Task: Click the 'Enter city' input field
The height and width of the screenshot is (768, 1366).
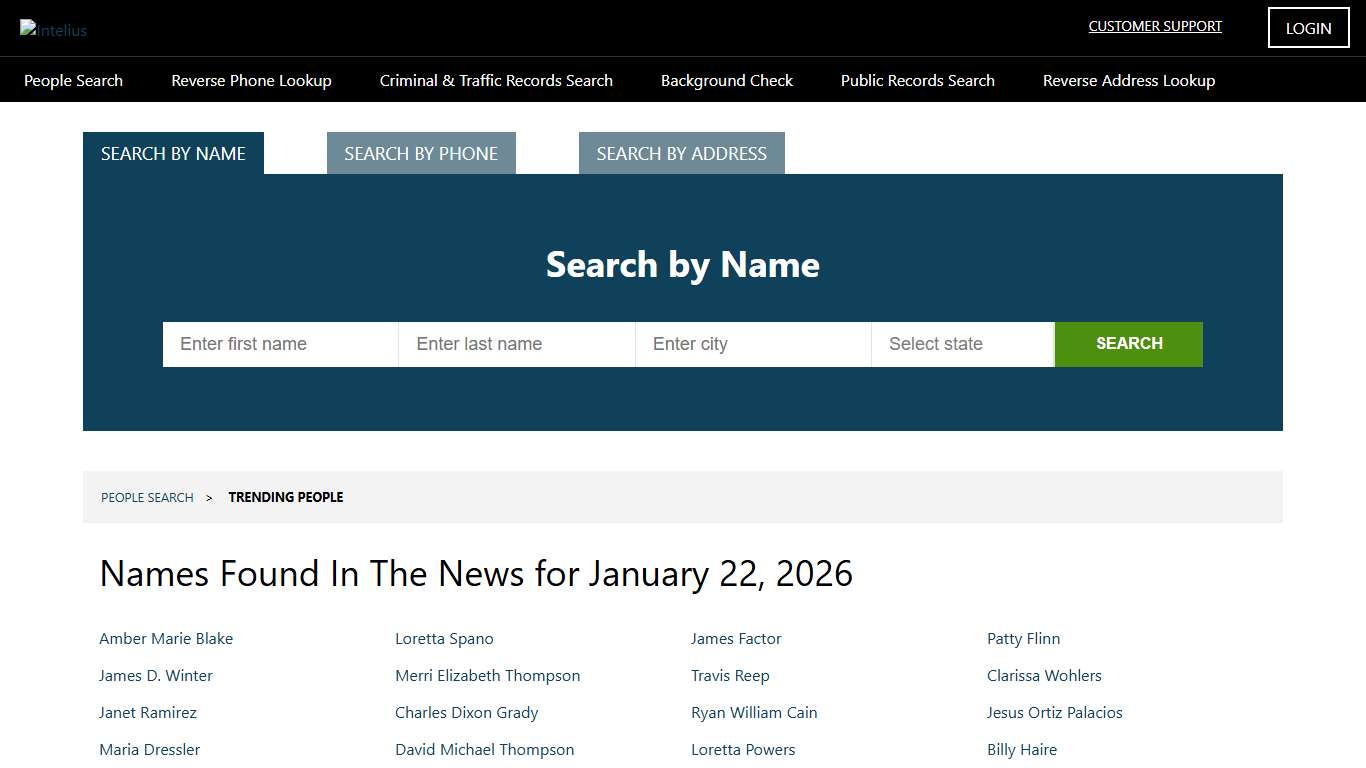Action: (x=753, y=344)
